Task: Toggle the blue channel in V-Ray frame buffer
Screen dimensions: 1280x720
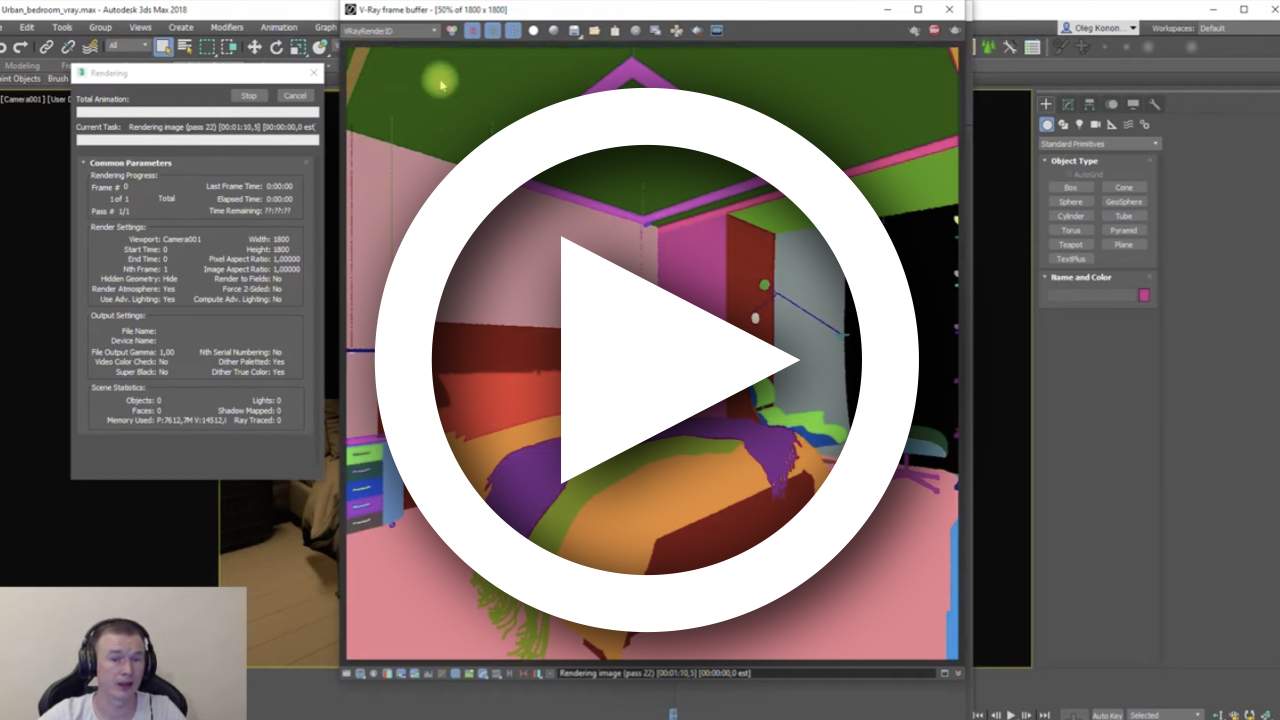Action: (513, 31)
